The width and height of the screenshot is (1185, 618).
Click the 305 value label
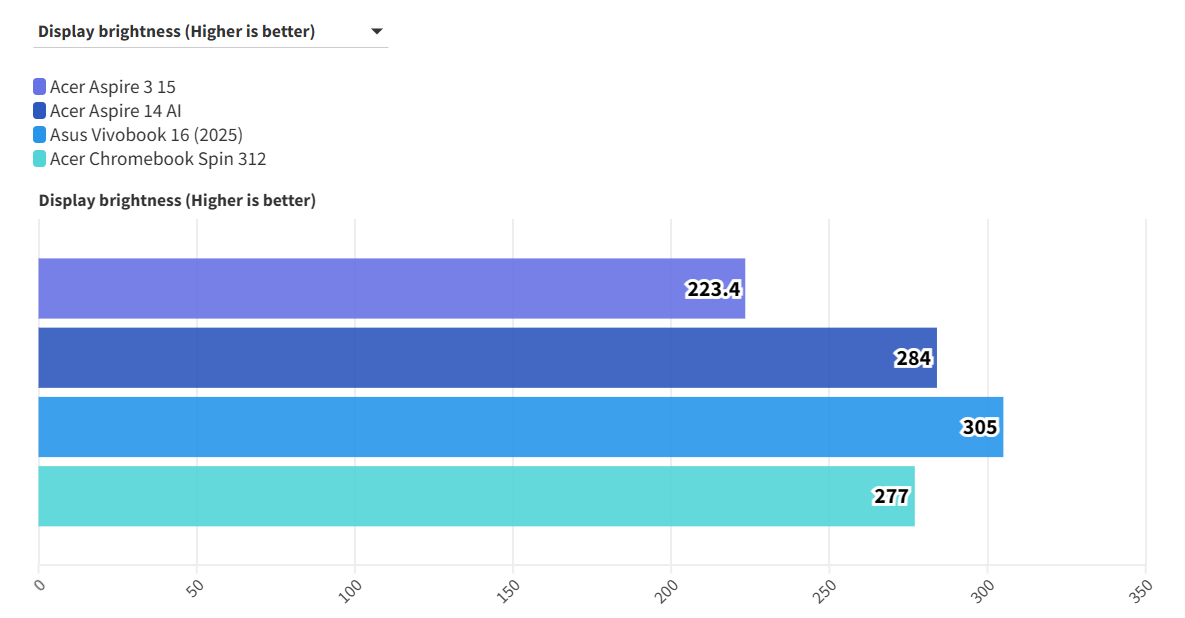click(x=980, y=427)
